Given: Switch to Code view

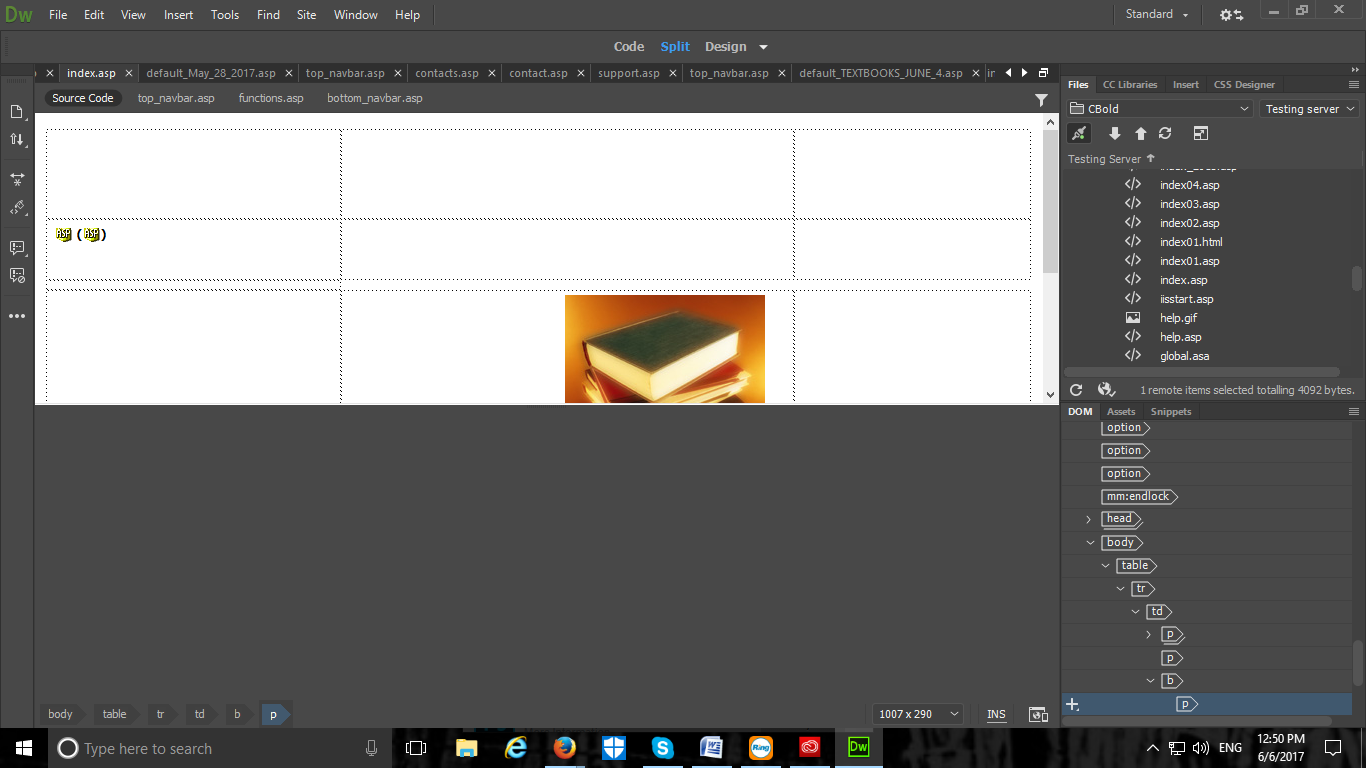Looking at the screenshot, I should (629, 46).
